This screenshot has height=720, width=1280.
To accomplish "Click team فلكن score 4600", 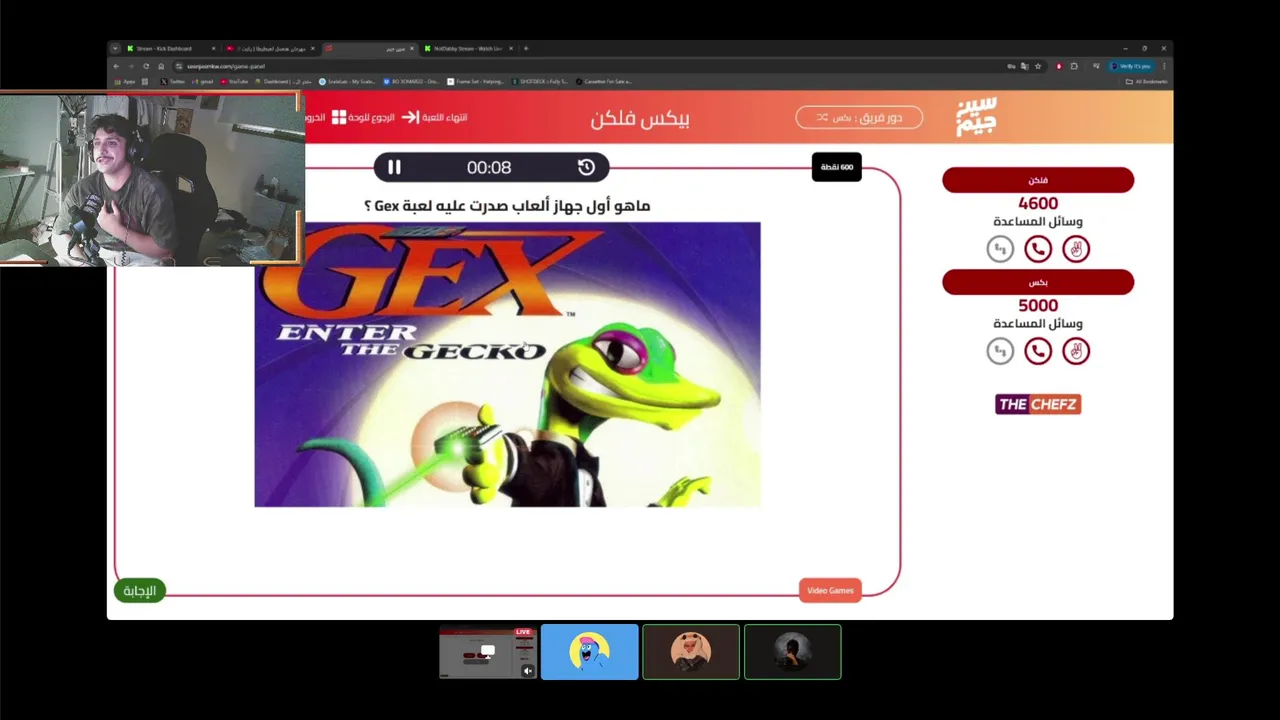I will pyautogui.click(x=1038, y=203).
